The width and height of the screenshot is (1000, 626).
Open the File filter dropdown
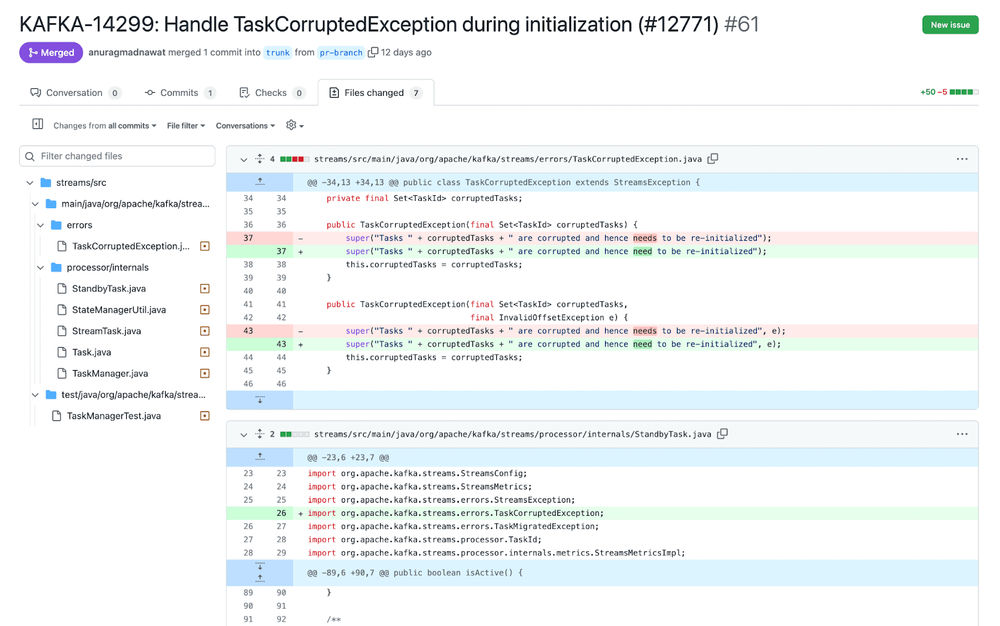185,126
